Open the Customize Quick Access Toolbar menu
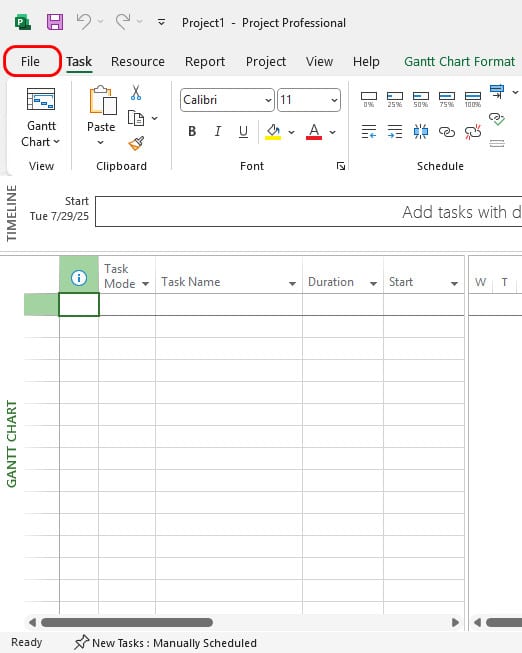Viewport: 522px width, 653px height. click(161, 22)
